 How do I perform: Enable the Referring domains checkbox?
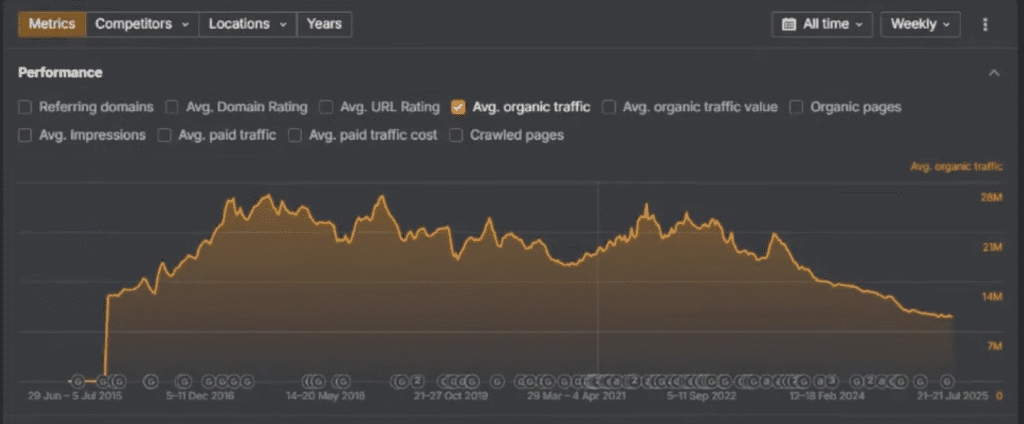(26, 106)
